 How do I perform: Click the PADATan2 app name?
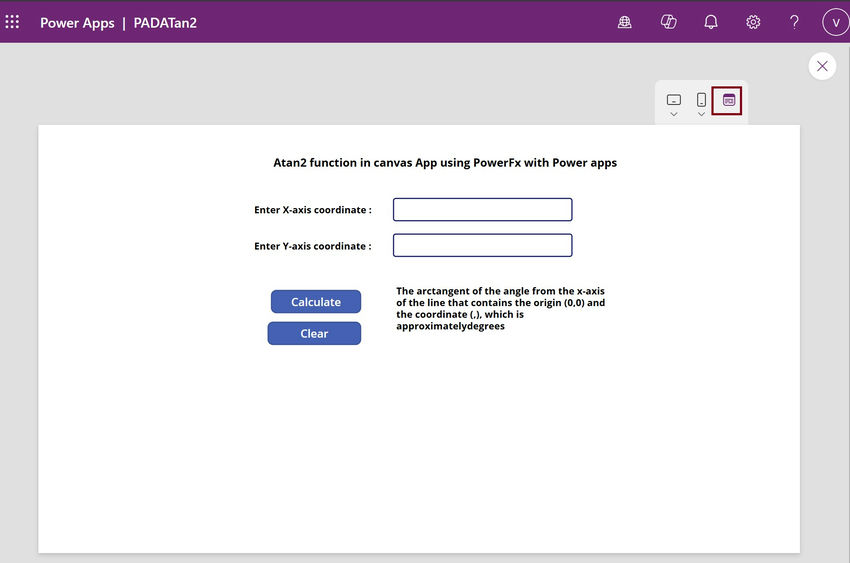tap(165, 23)
